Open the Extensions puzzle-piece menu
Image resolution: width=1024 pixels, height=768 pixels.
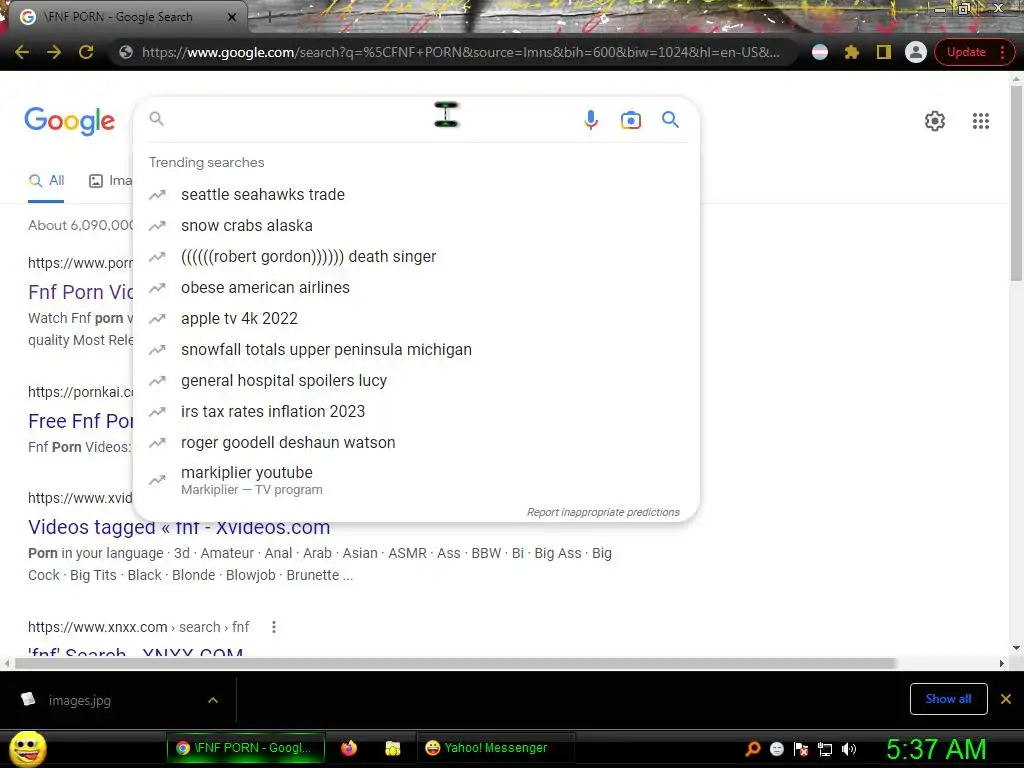[x=852, y=52]
